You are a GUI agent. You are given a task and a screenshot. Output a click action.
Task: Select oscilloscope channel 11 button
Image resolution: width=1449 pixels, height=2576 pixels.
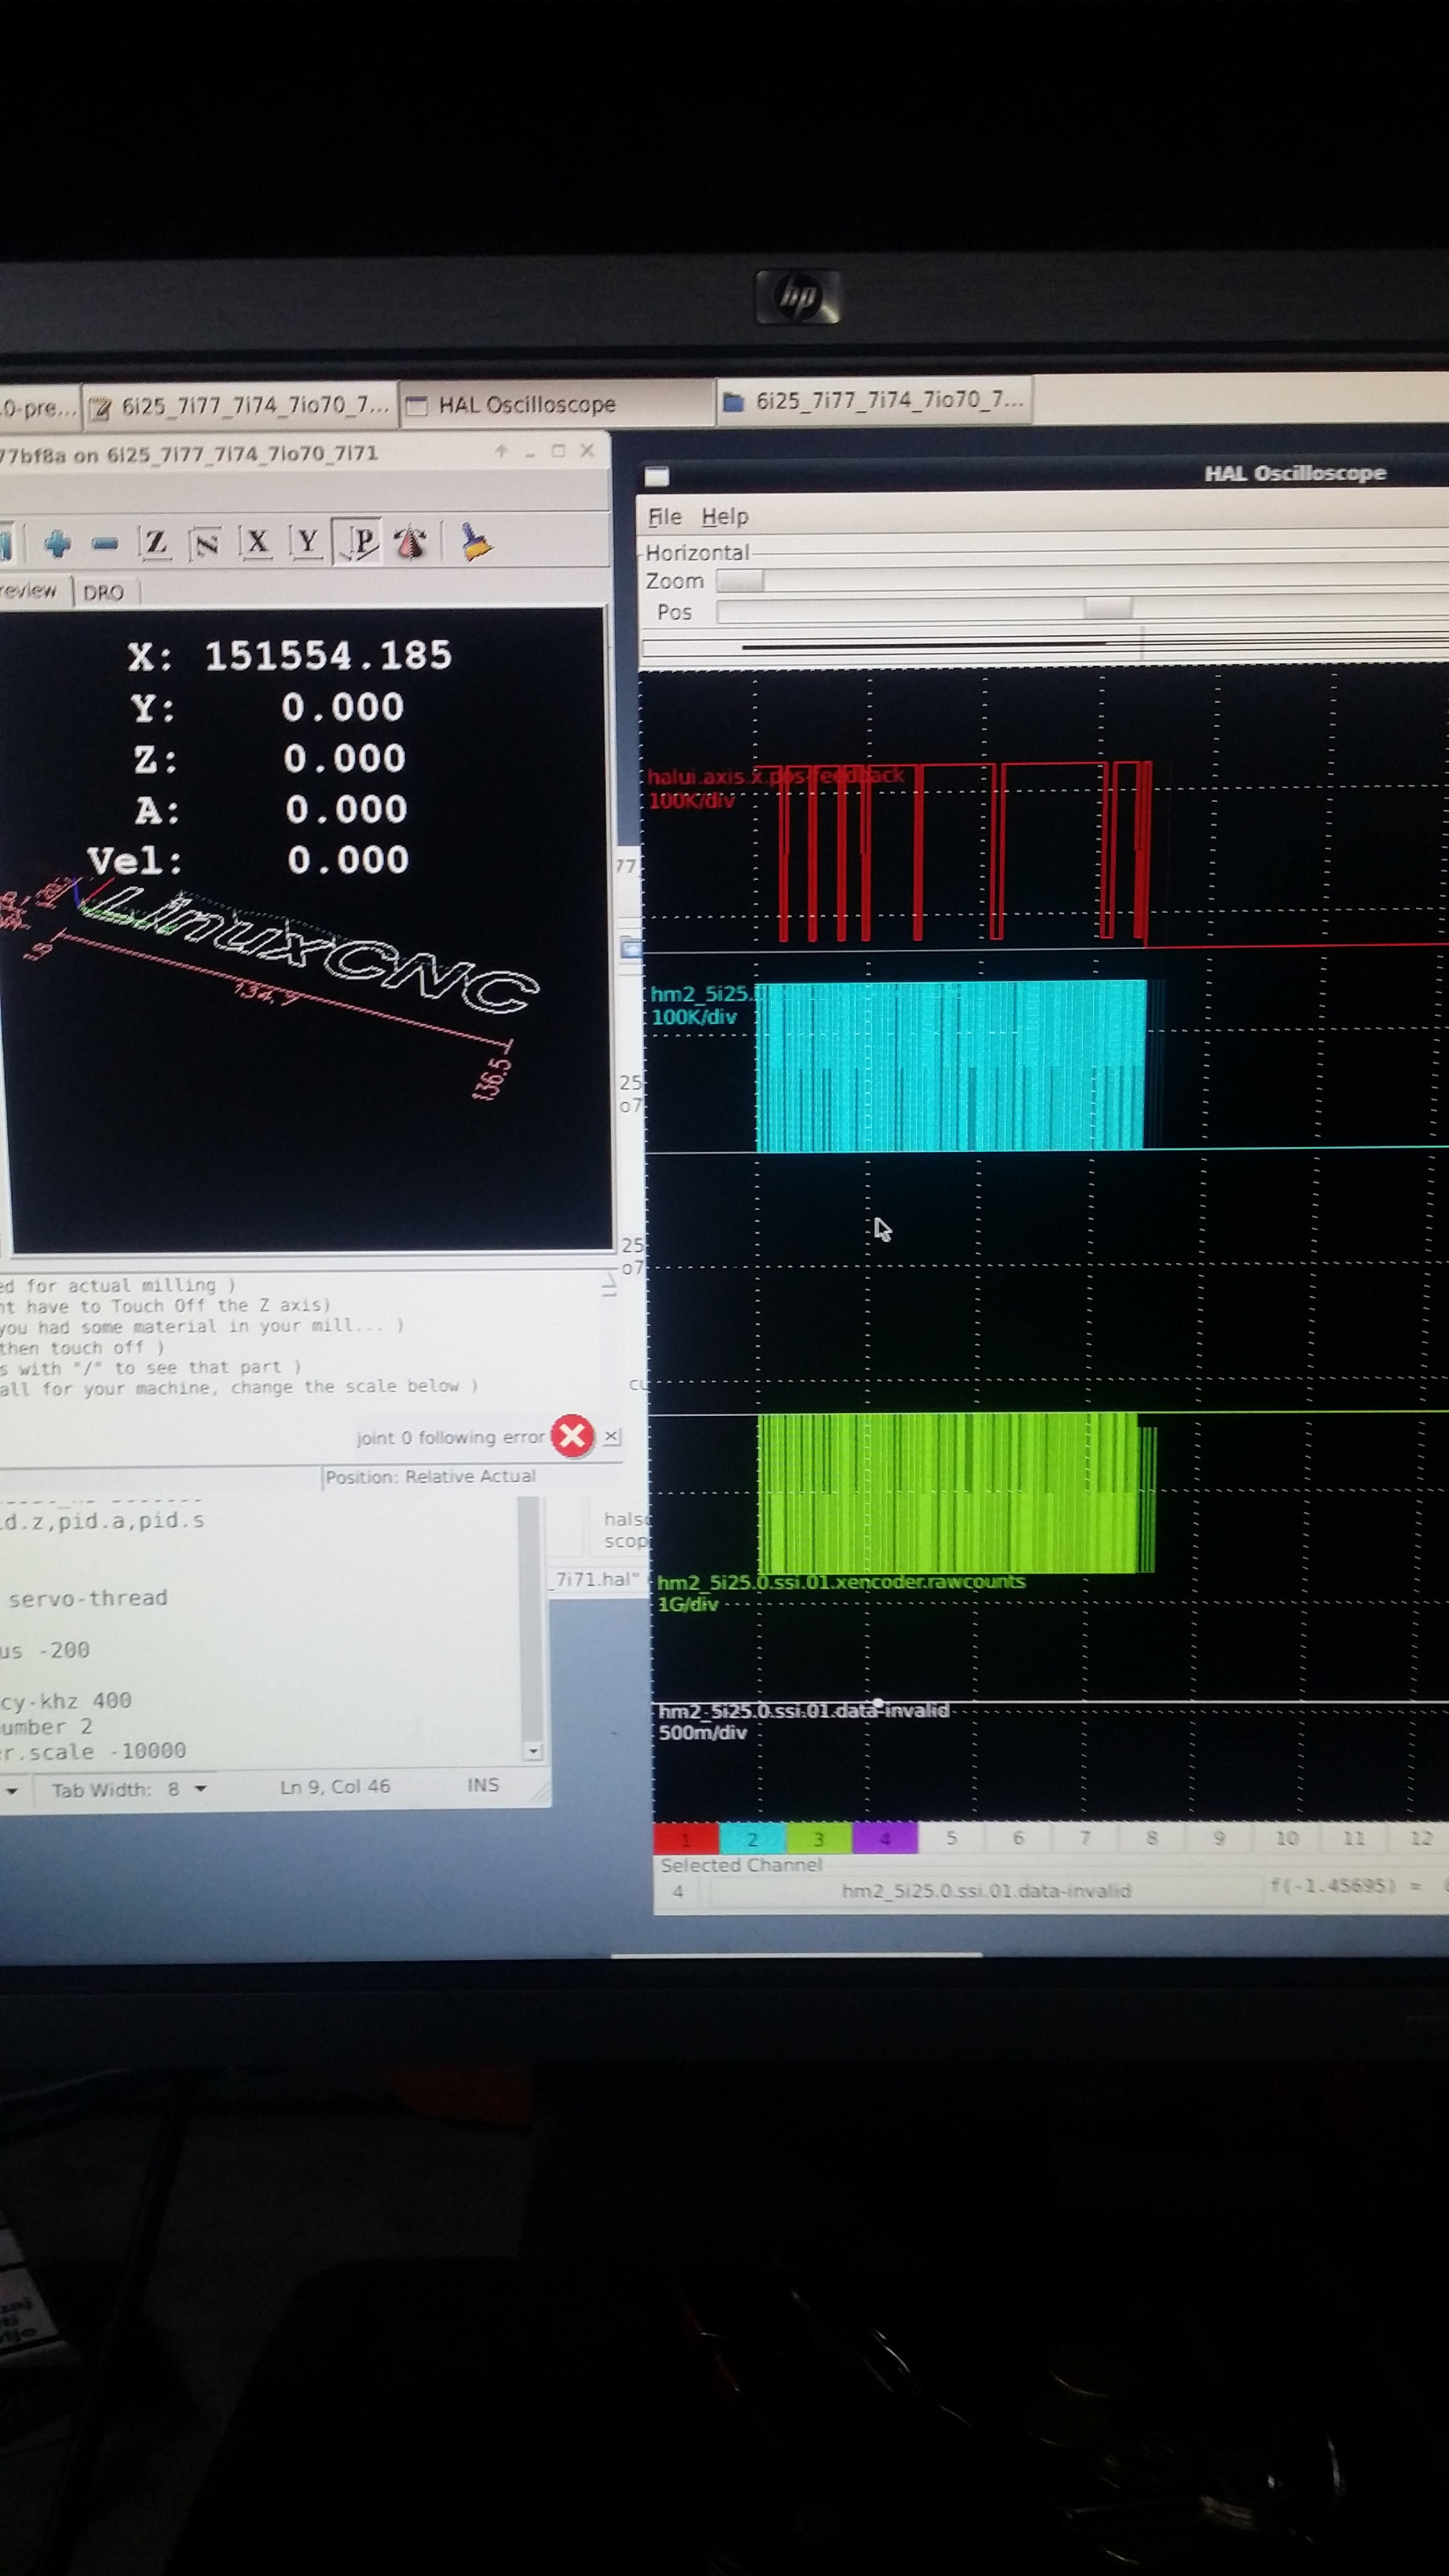click(x=1353, y=1838)
